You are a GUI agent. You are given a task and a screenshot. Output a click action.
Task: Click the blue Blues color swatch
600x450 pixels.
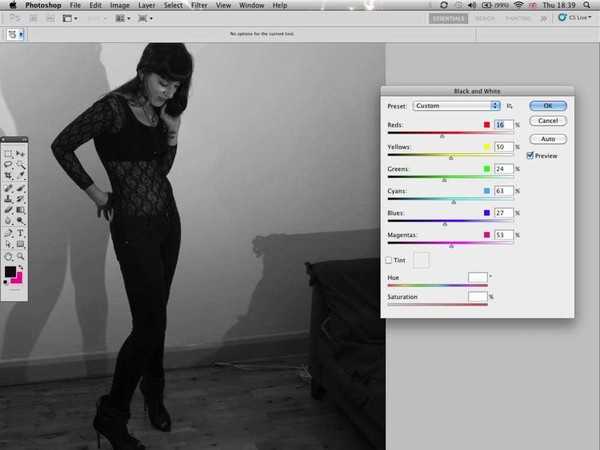pyautogui.click(x=486, y=213)
